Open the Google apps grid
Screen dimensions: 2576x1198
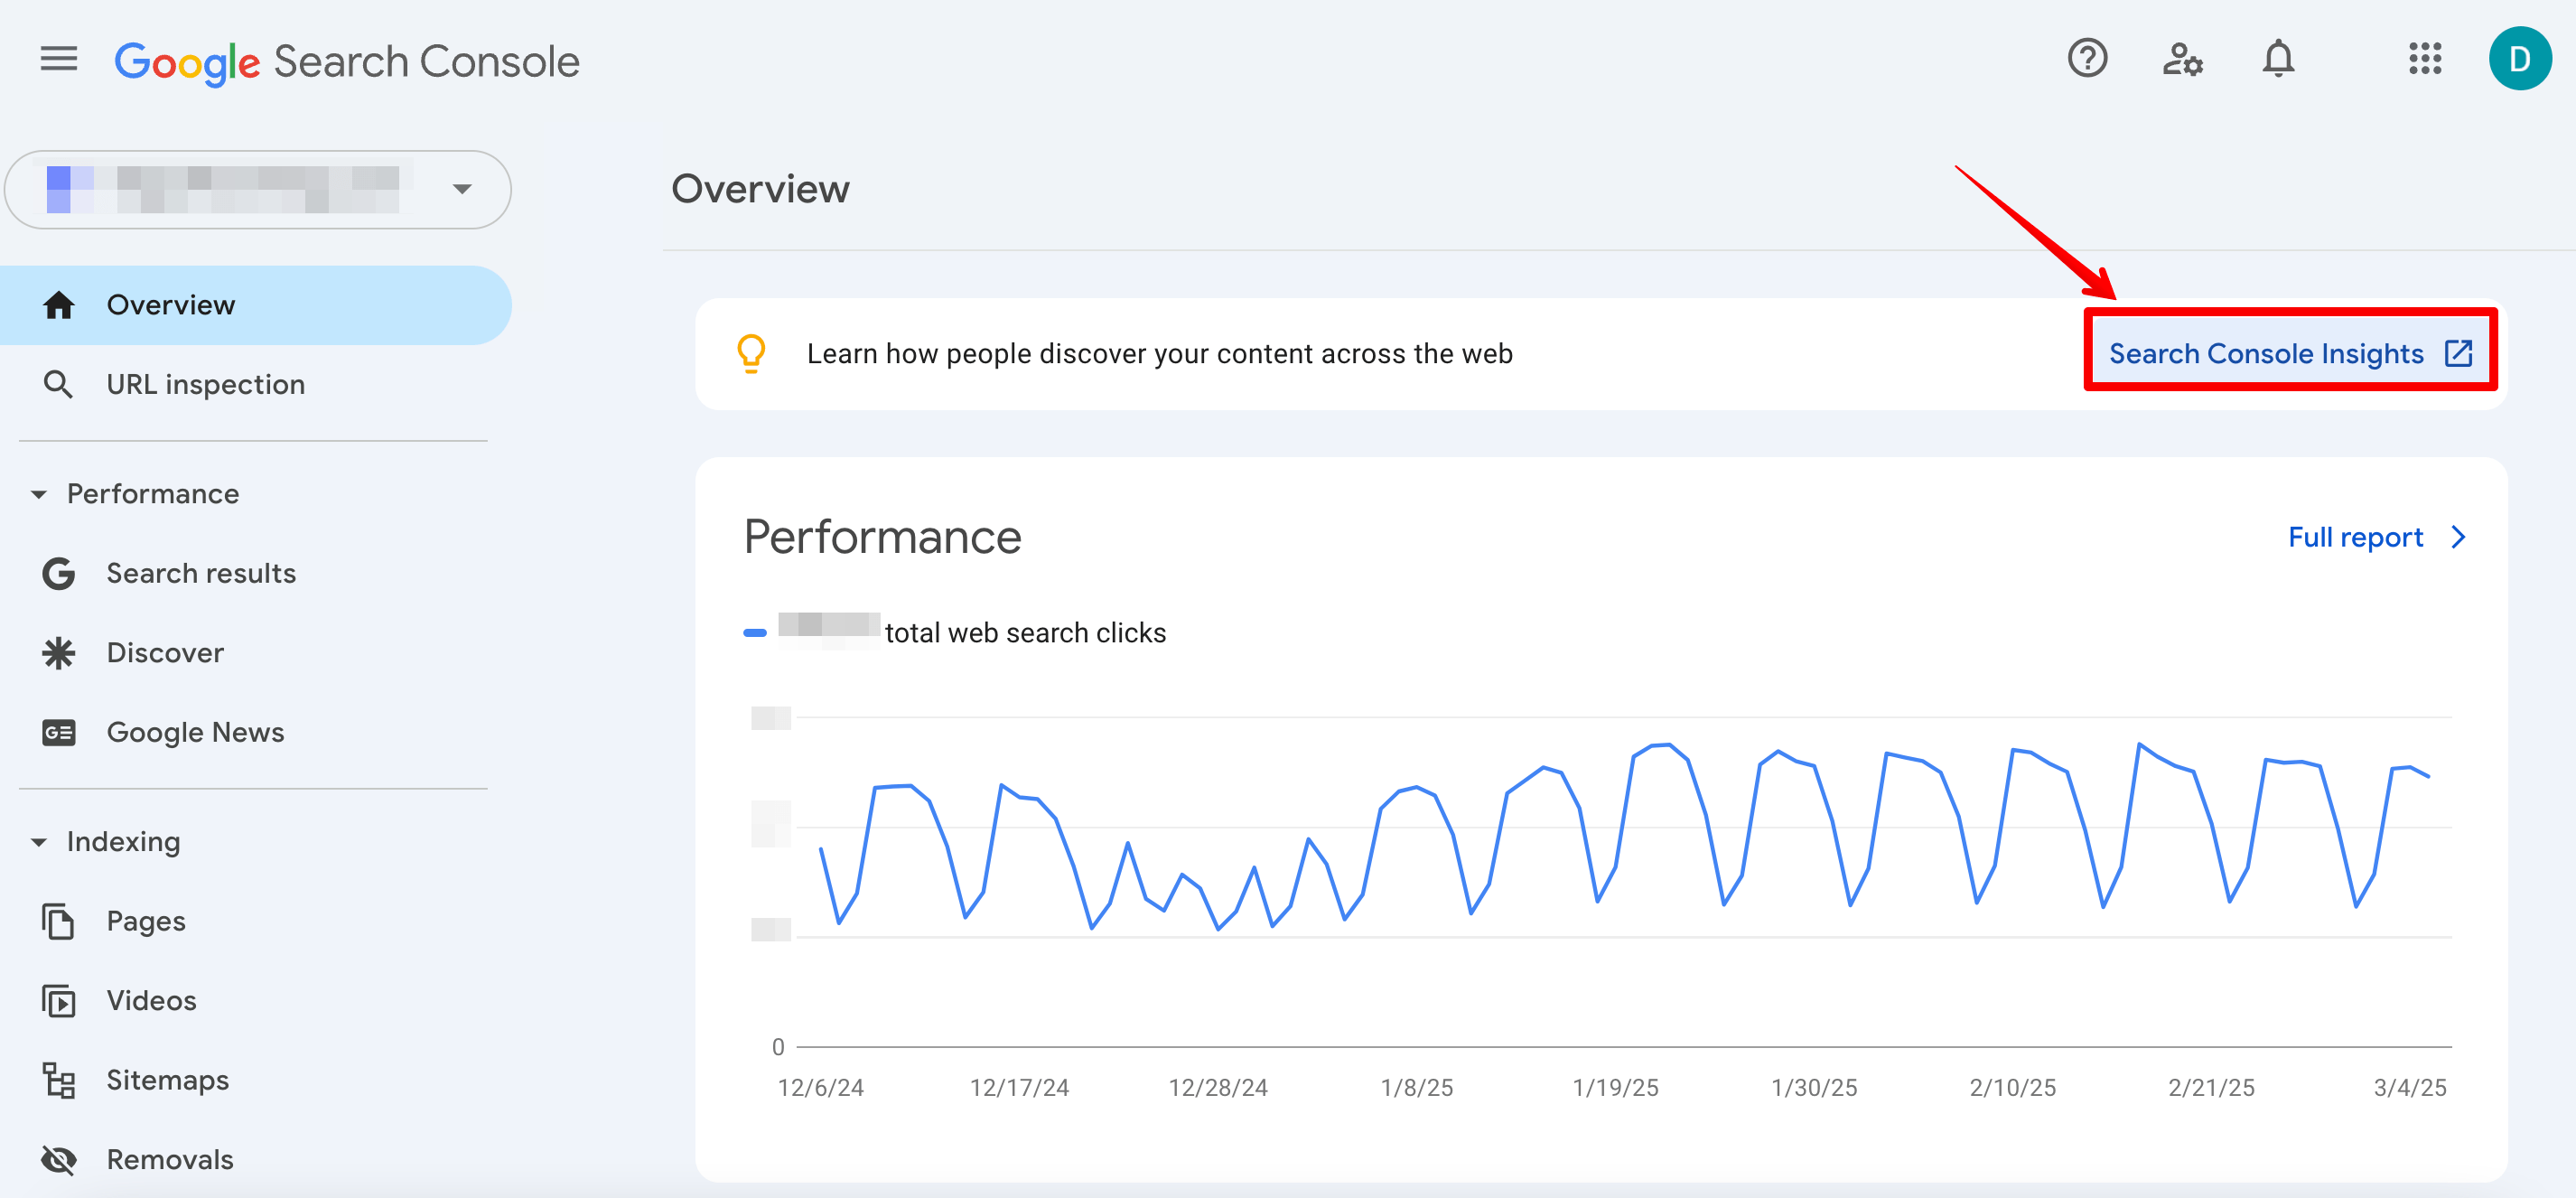pyautogui.click(x=2424, y=59)
